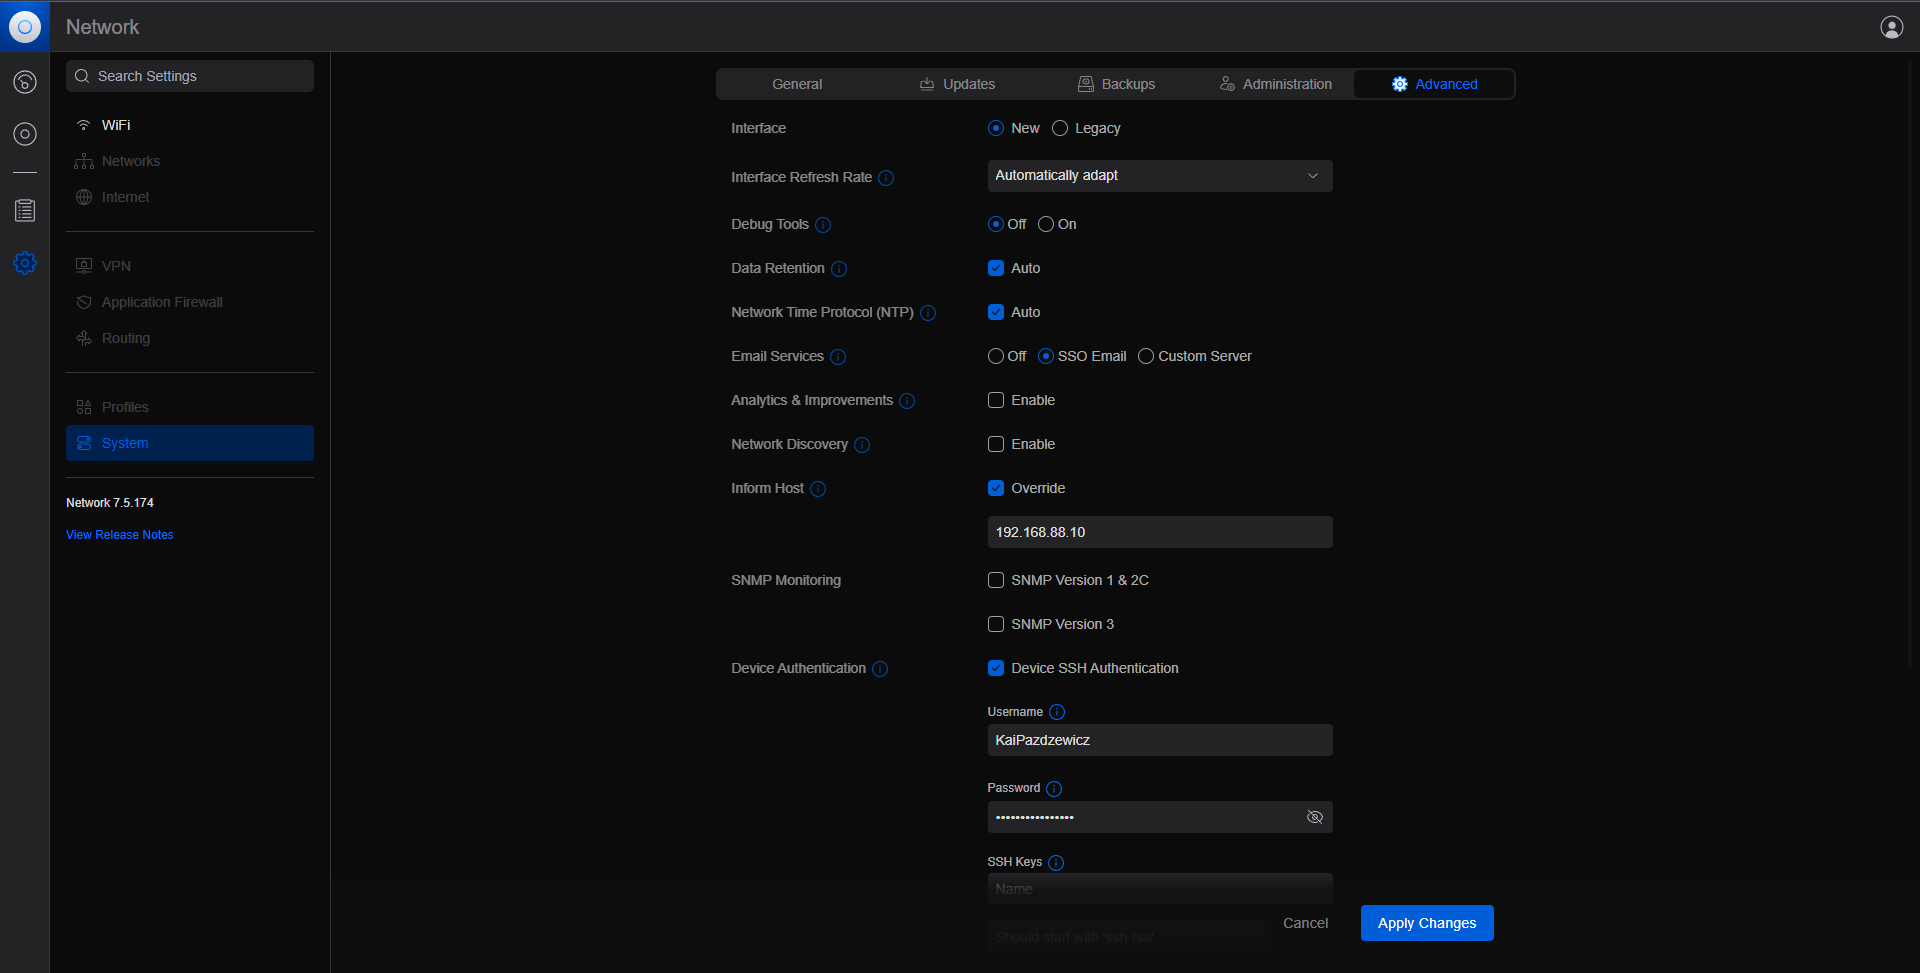Click the Inform Host IP address field
The width and height of the screenshot is (1920, 973).
tap(1159, 532)
